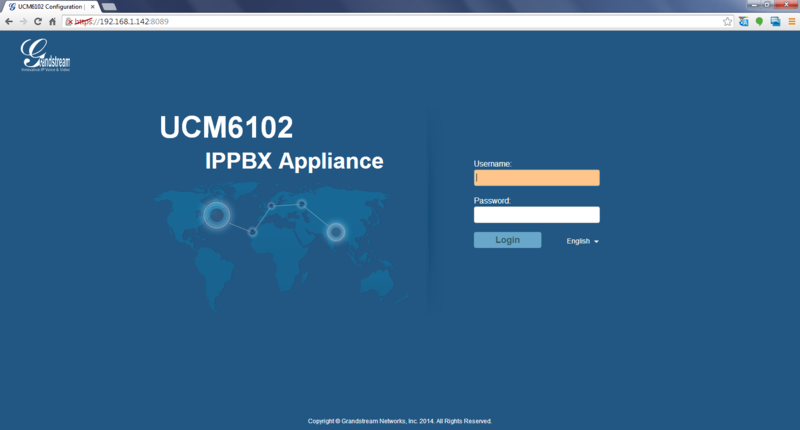Click the blue screens extension icon

[x=774, y=21]
